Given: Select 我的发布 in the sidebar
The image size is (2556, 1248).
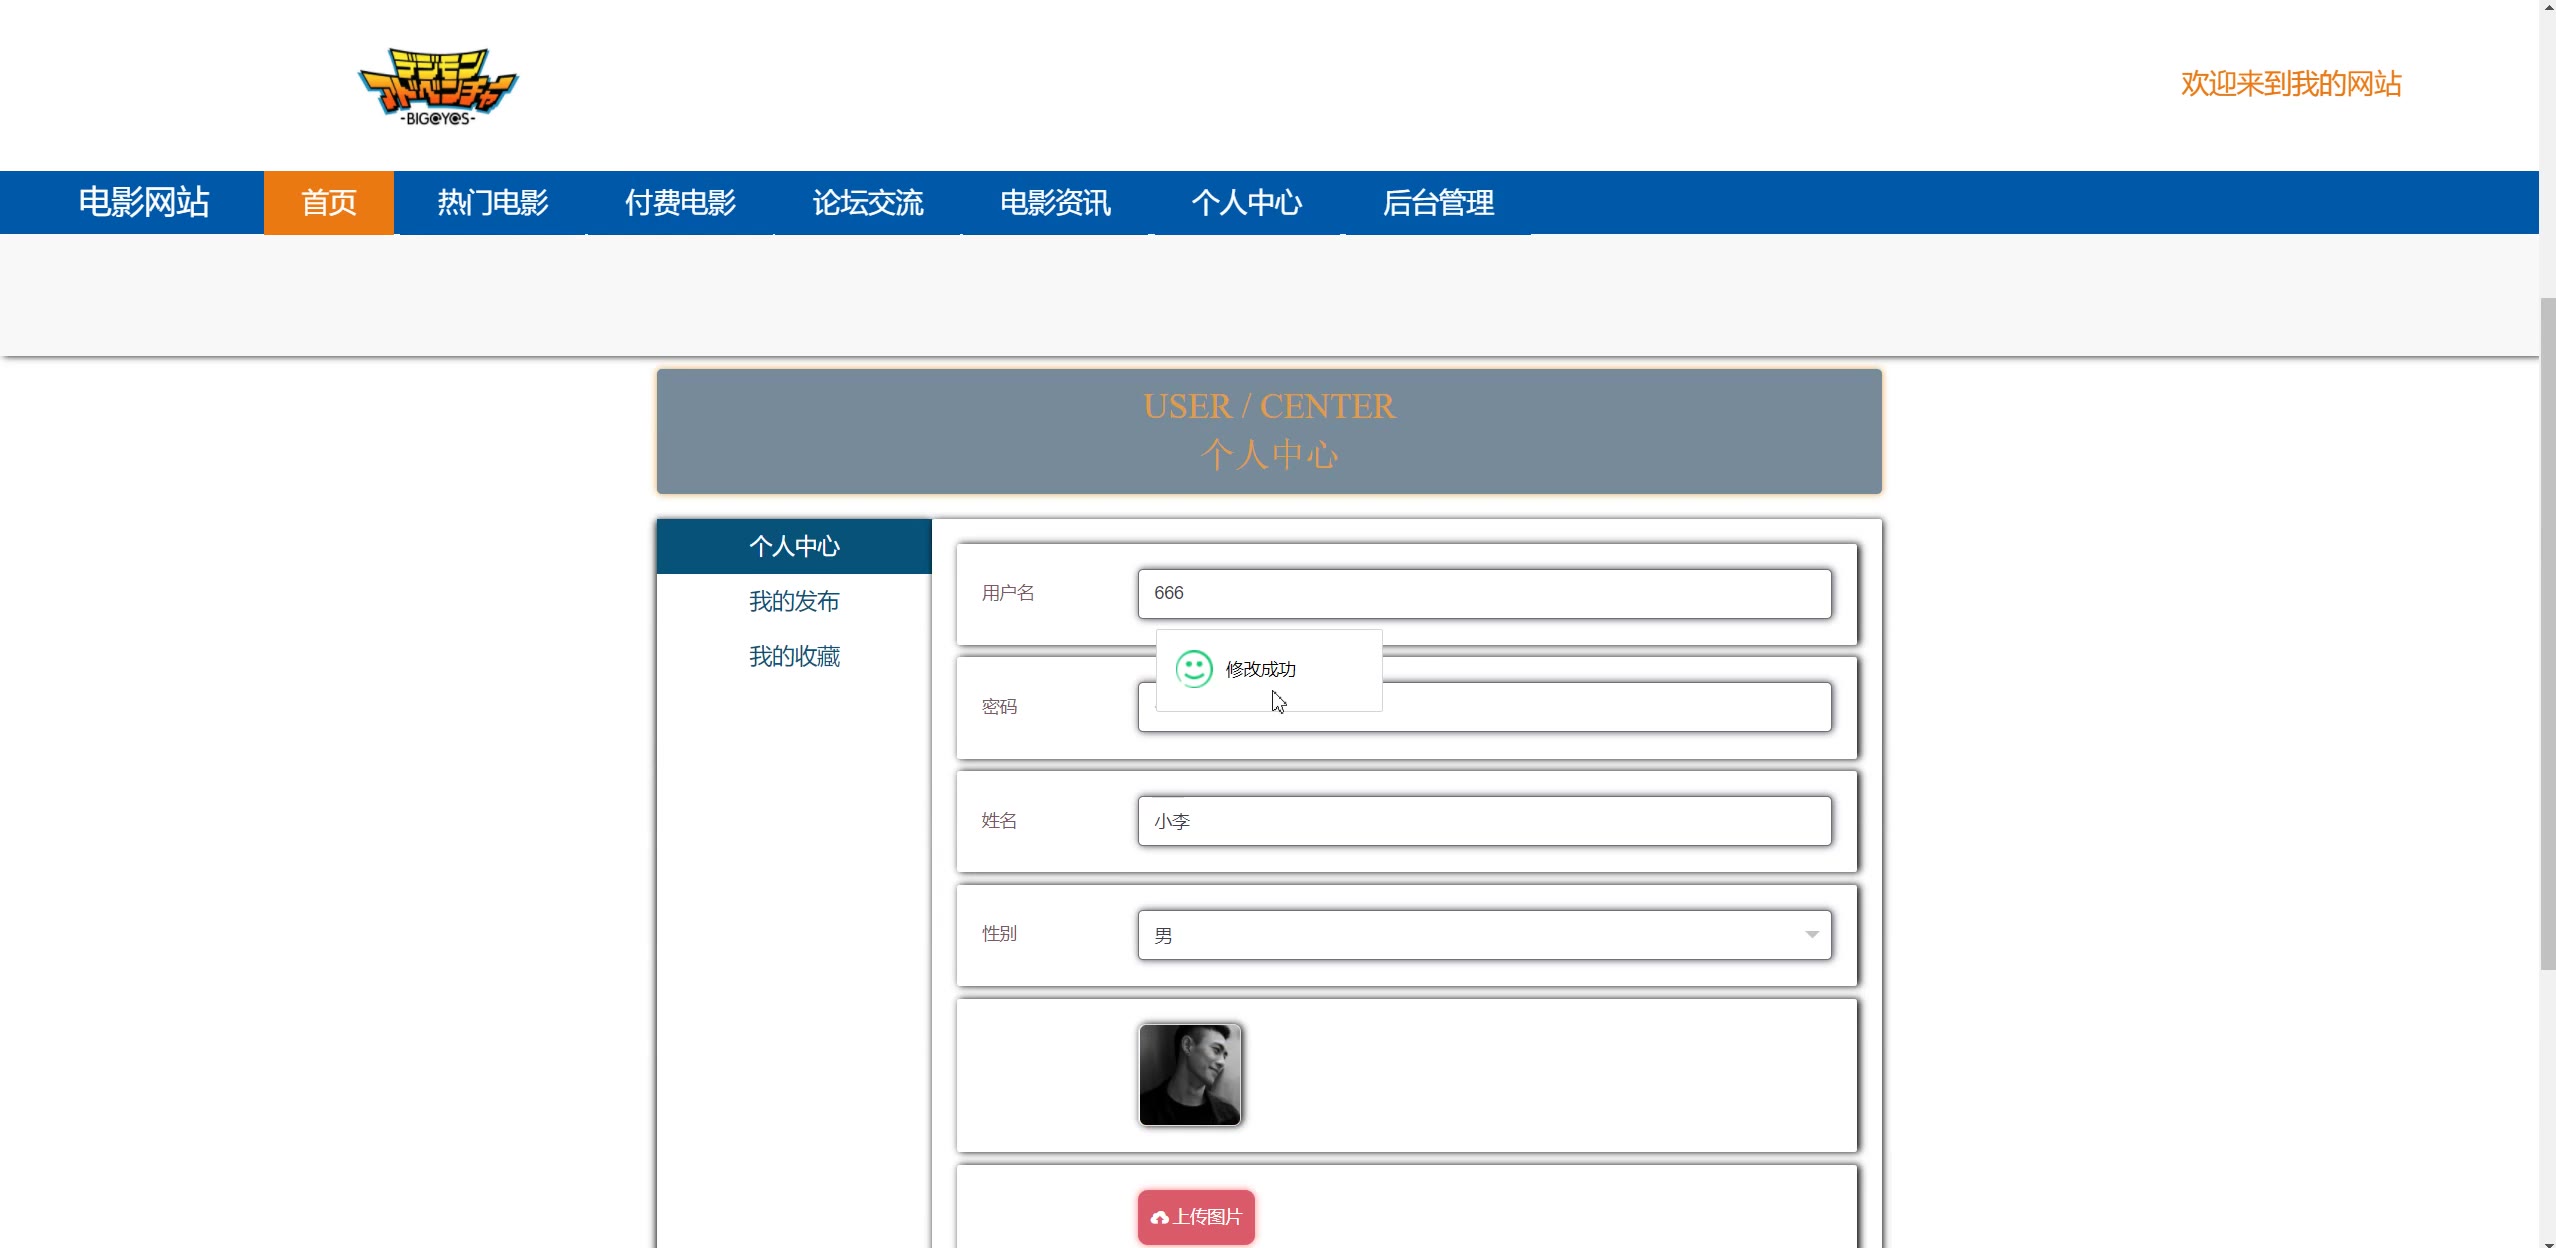Looking at the screenshot, I should (x=794, y=601).
